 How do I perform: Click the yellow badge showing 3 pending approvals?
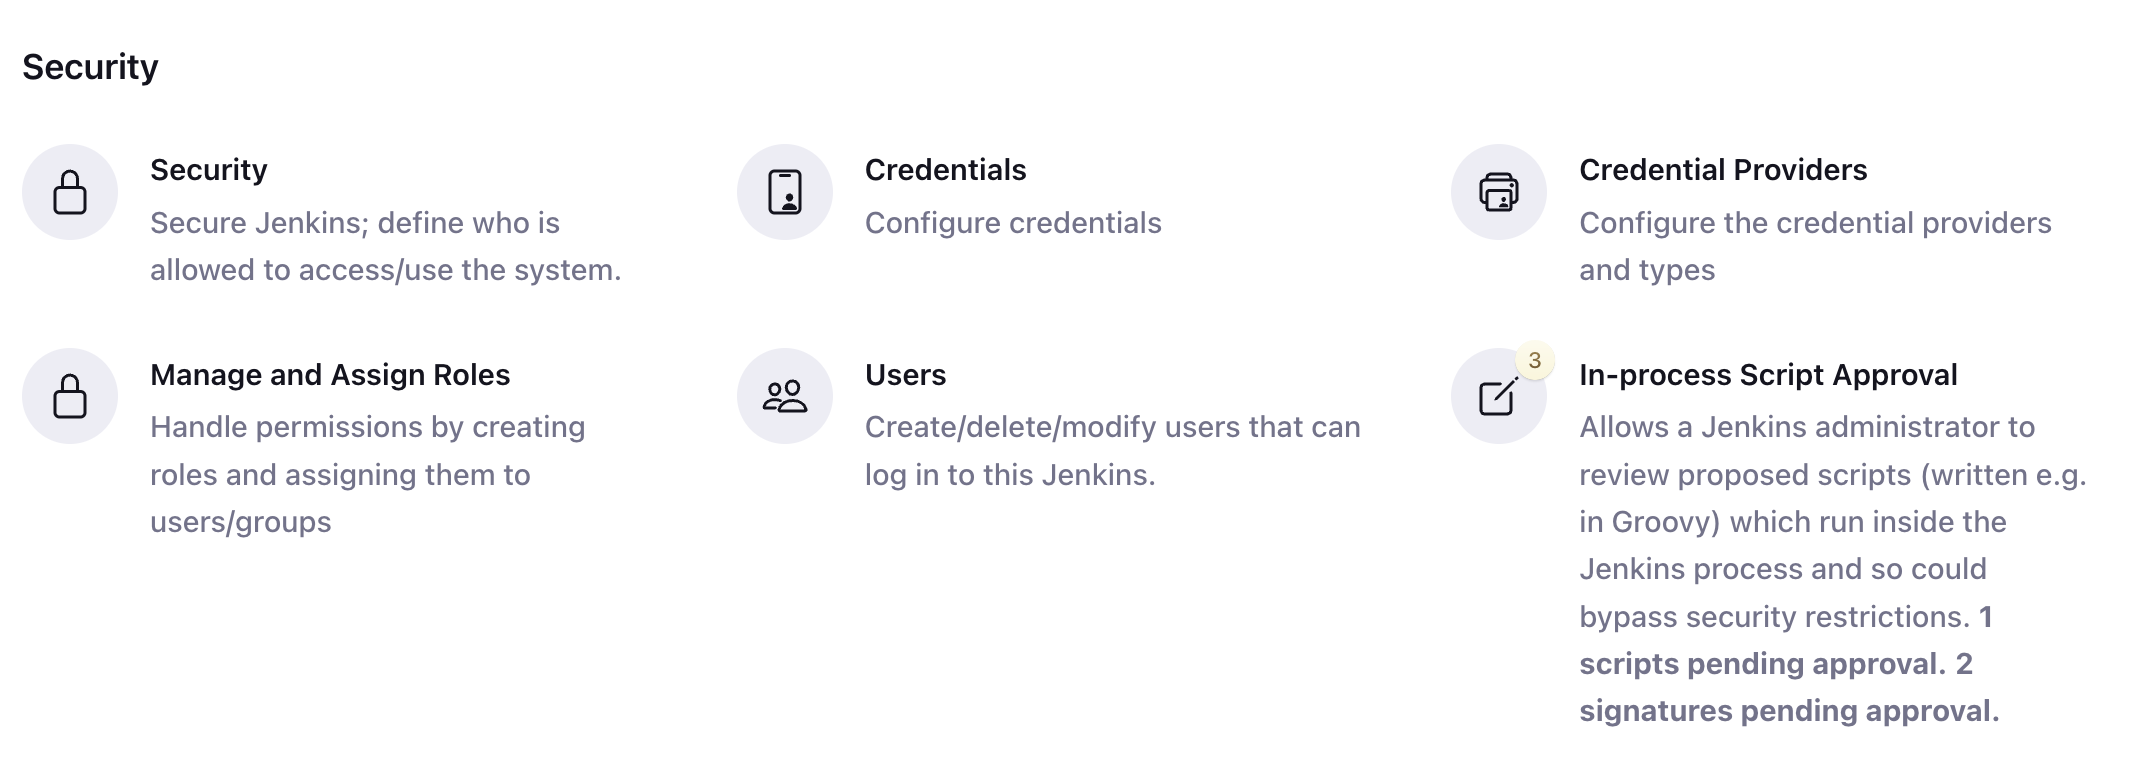1533,359
